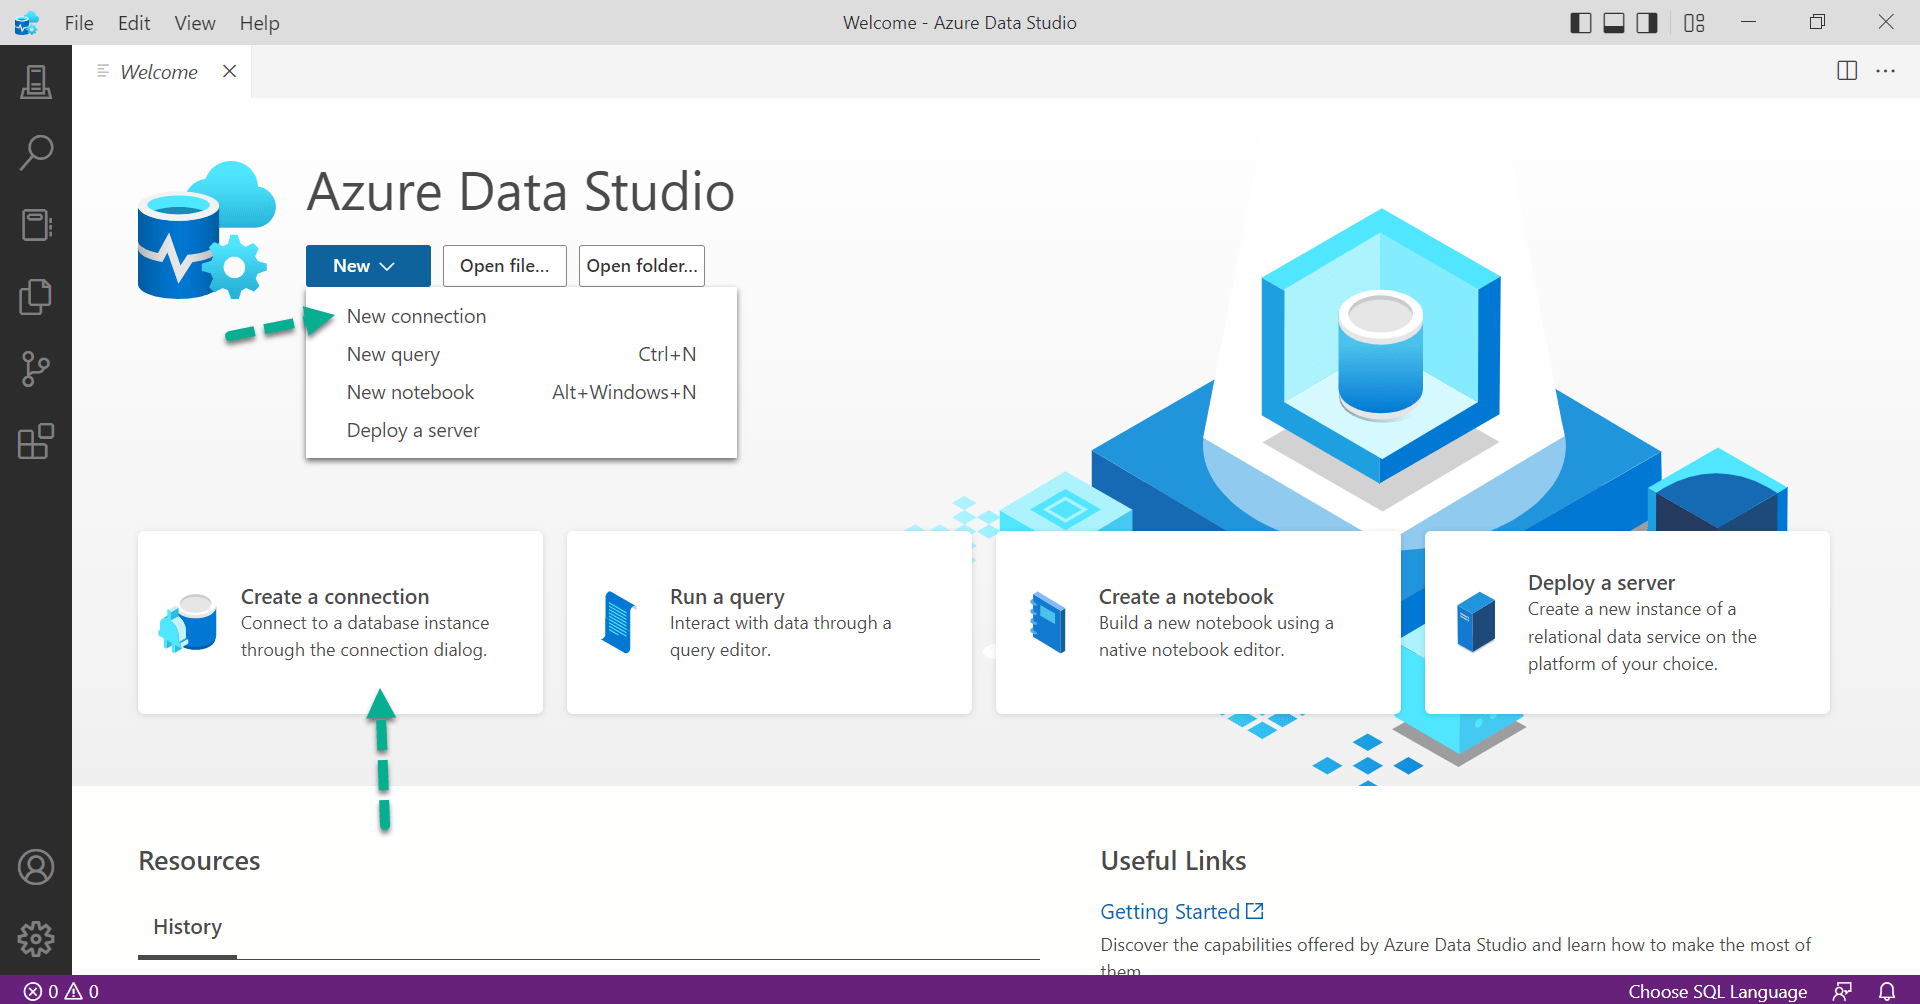Choose New notebook from the dropdown
This screenshot has height=1004, width=1920.
coord(521,392)
